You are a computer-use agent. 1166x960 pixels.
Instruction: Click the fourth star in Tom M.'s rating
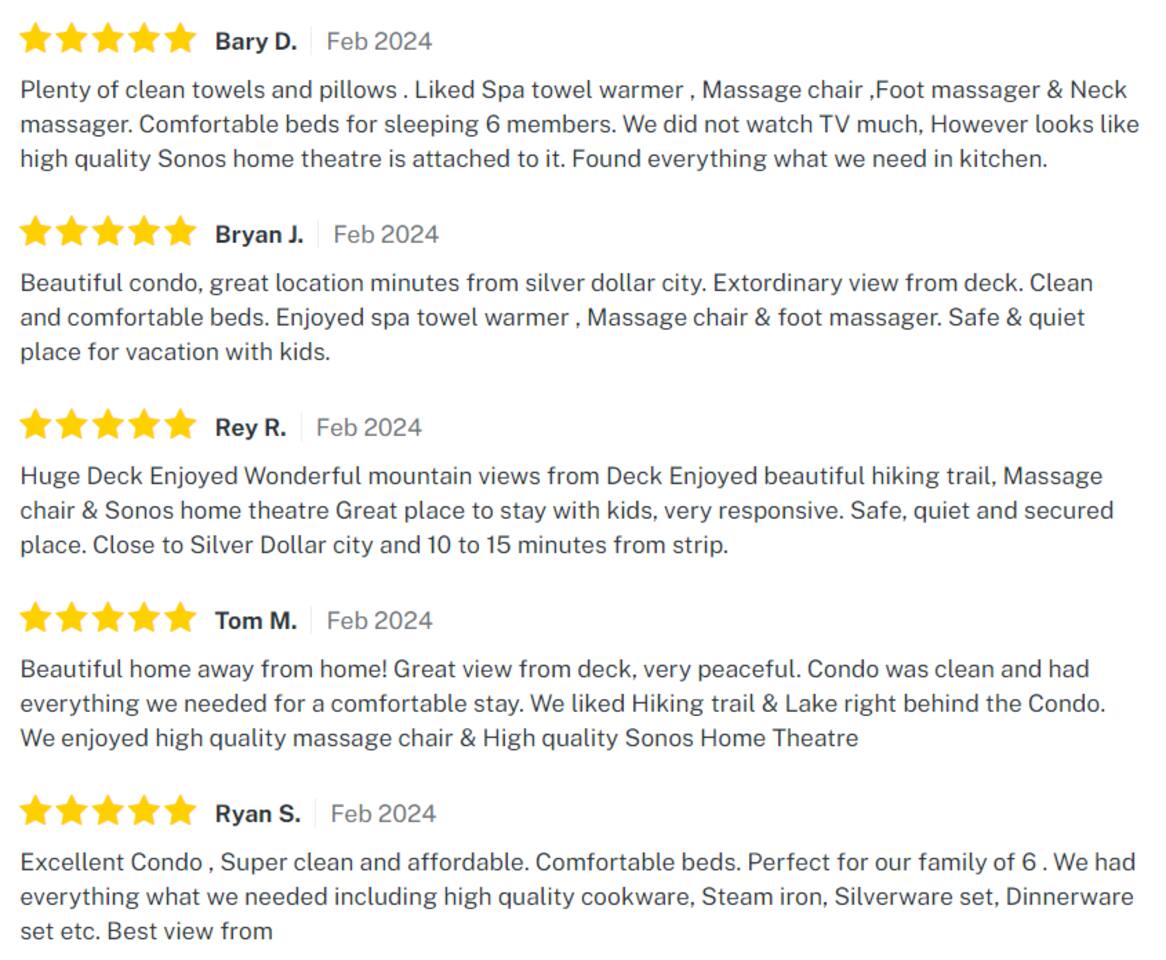point(144,619)
